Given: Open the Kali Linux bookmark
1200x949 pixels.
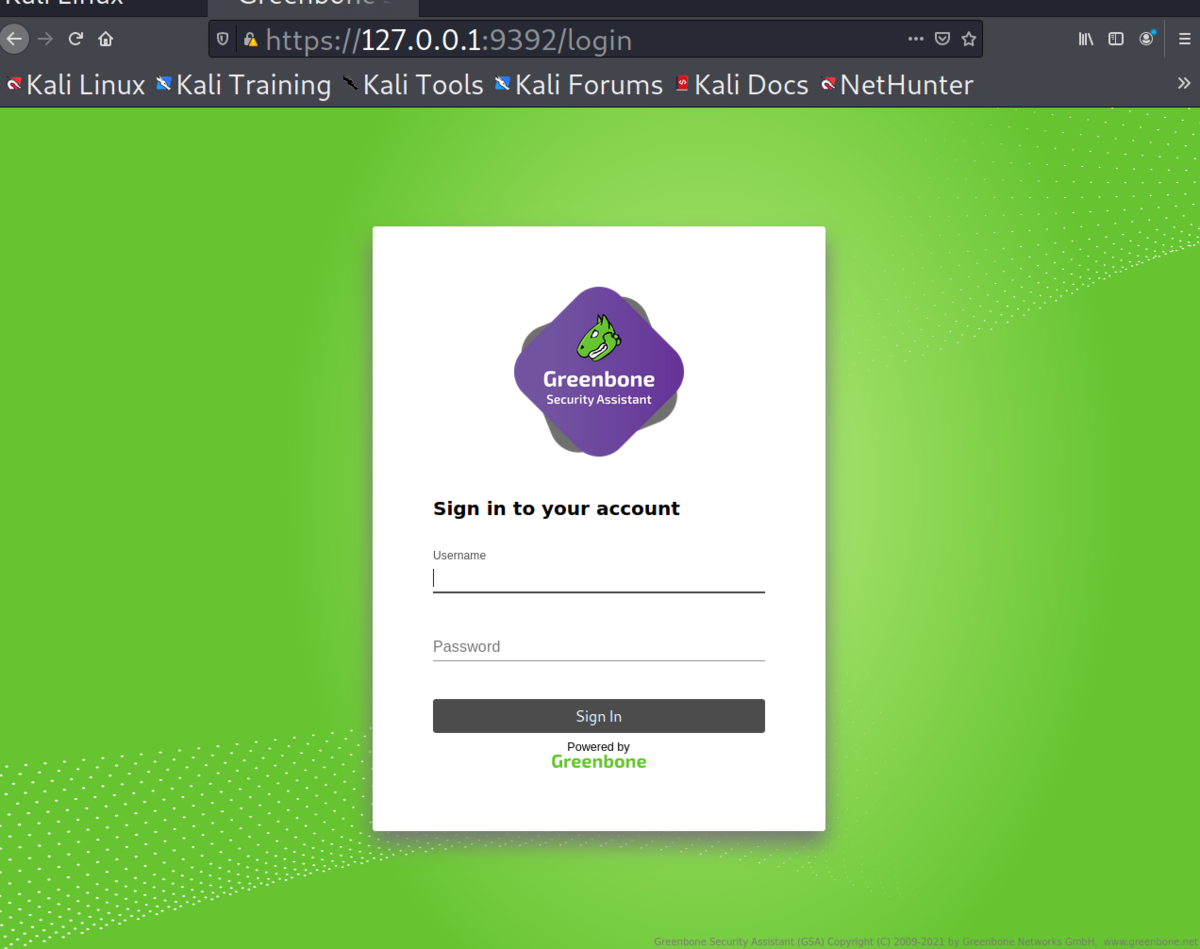Looking at the screenshot, I should pyautogui.click(x=76, y=85).
